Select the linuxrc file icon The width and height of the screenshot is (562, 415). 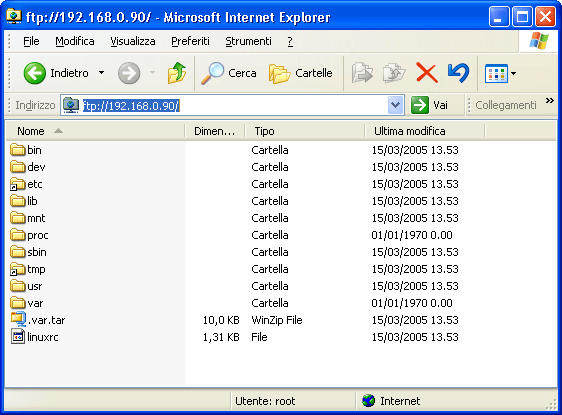(x=18, y=337)
